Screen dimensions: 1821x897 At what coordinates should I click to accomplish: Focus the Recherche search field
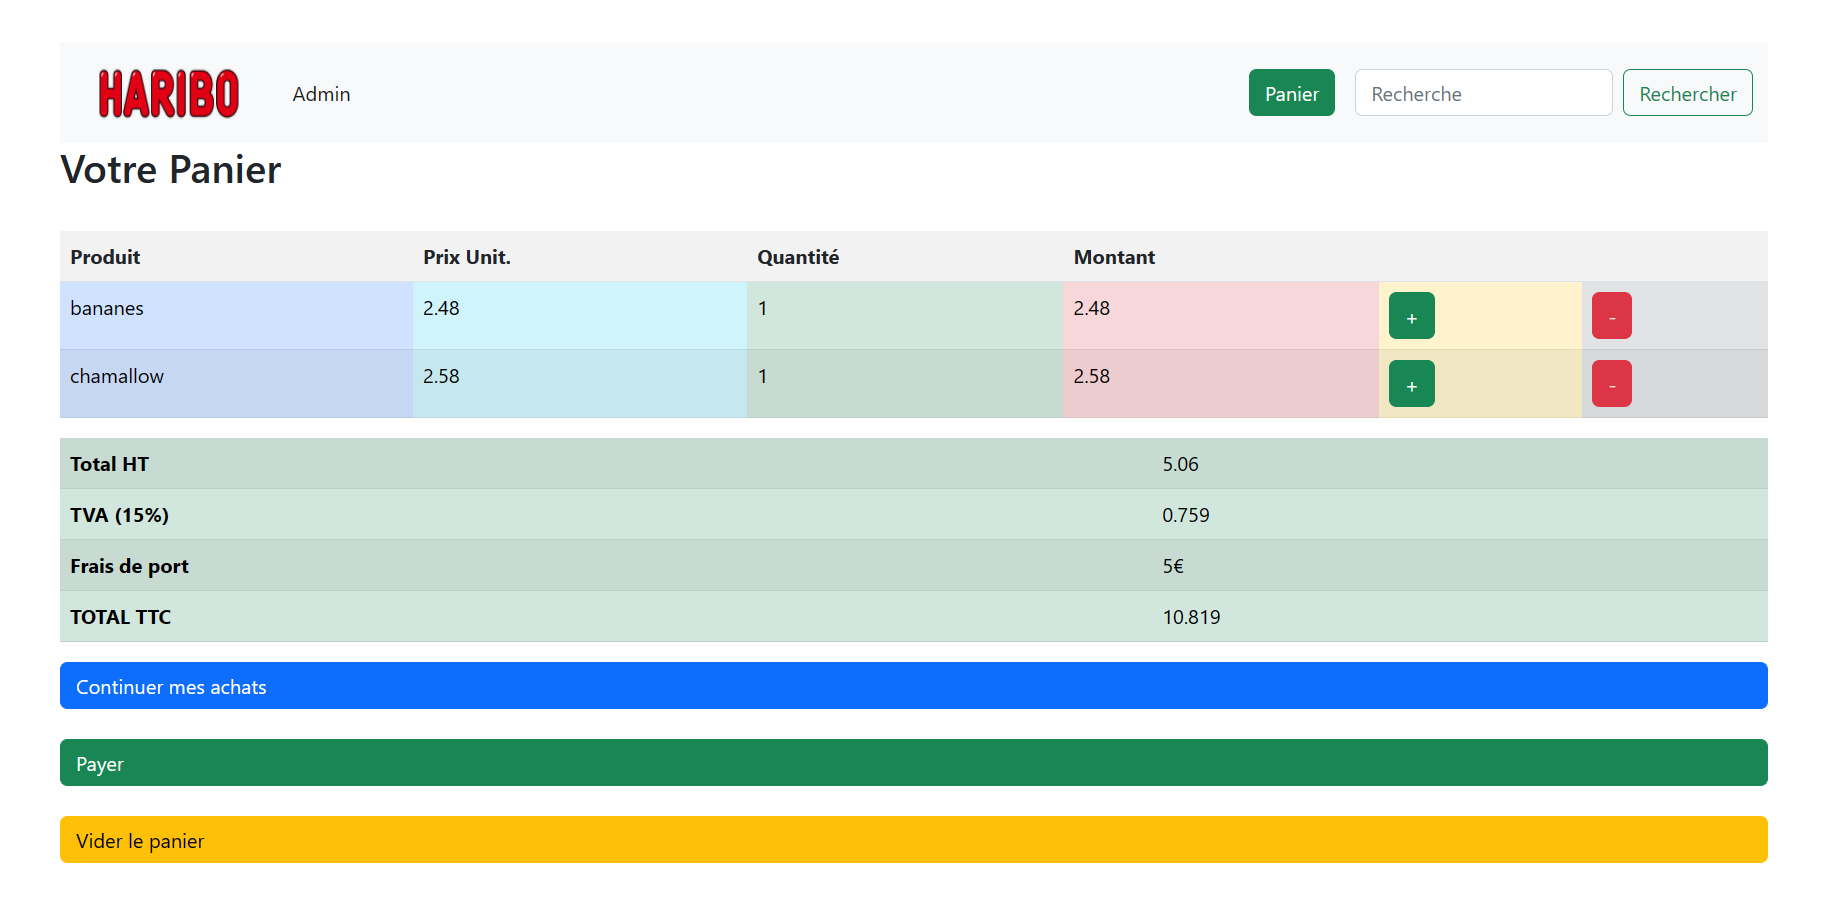click(x=1482, y=93)
